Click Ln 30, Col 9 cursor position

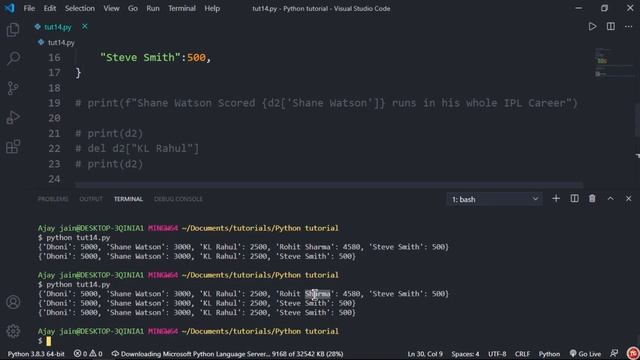coord(424,354)
